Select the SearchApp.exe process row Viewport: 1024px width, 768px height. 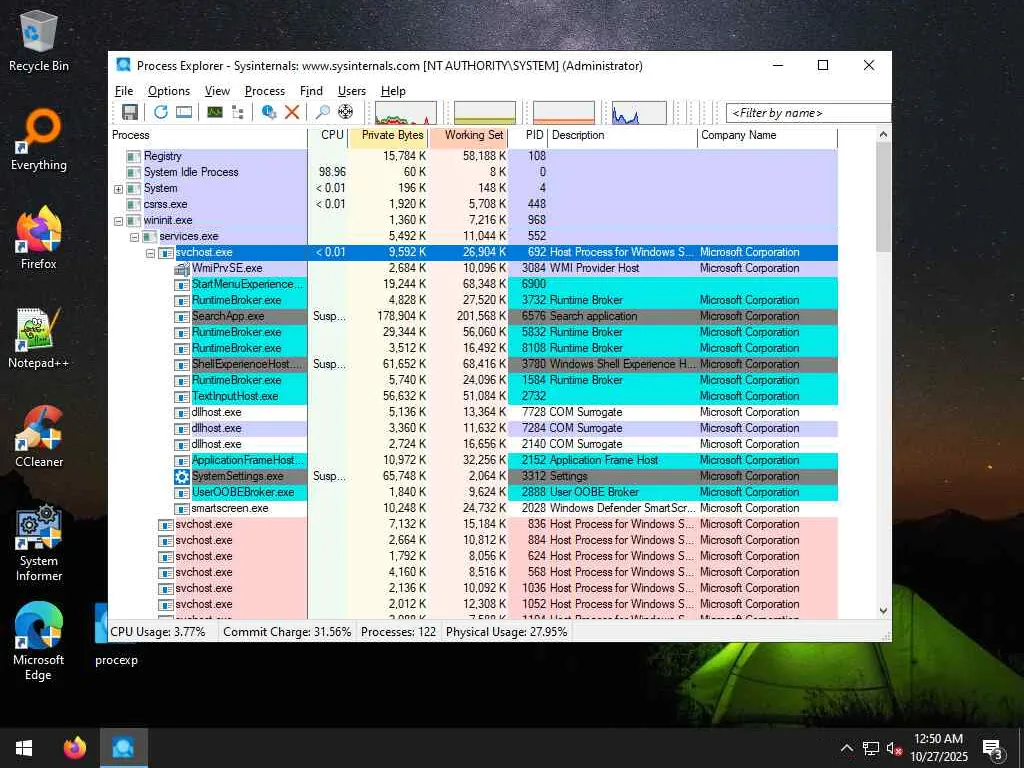tap(473, 316)
